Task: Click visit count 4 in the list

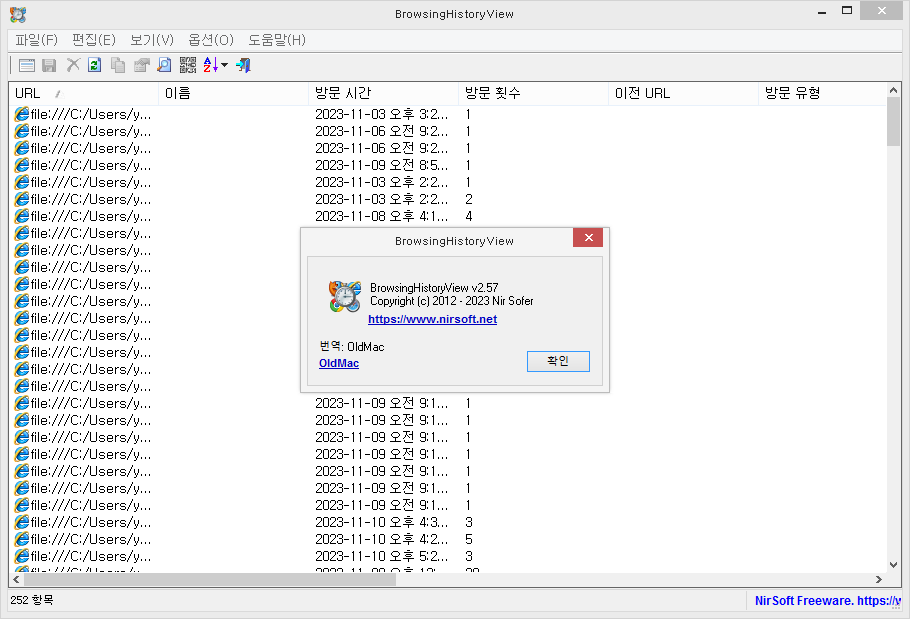Action: [468, 216]
